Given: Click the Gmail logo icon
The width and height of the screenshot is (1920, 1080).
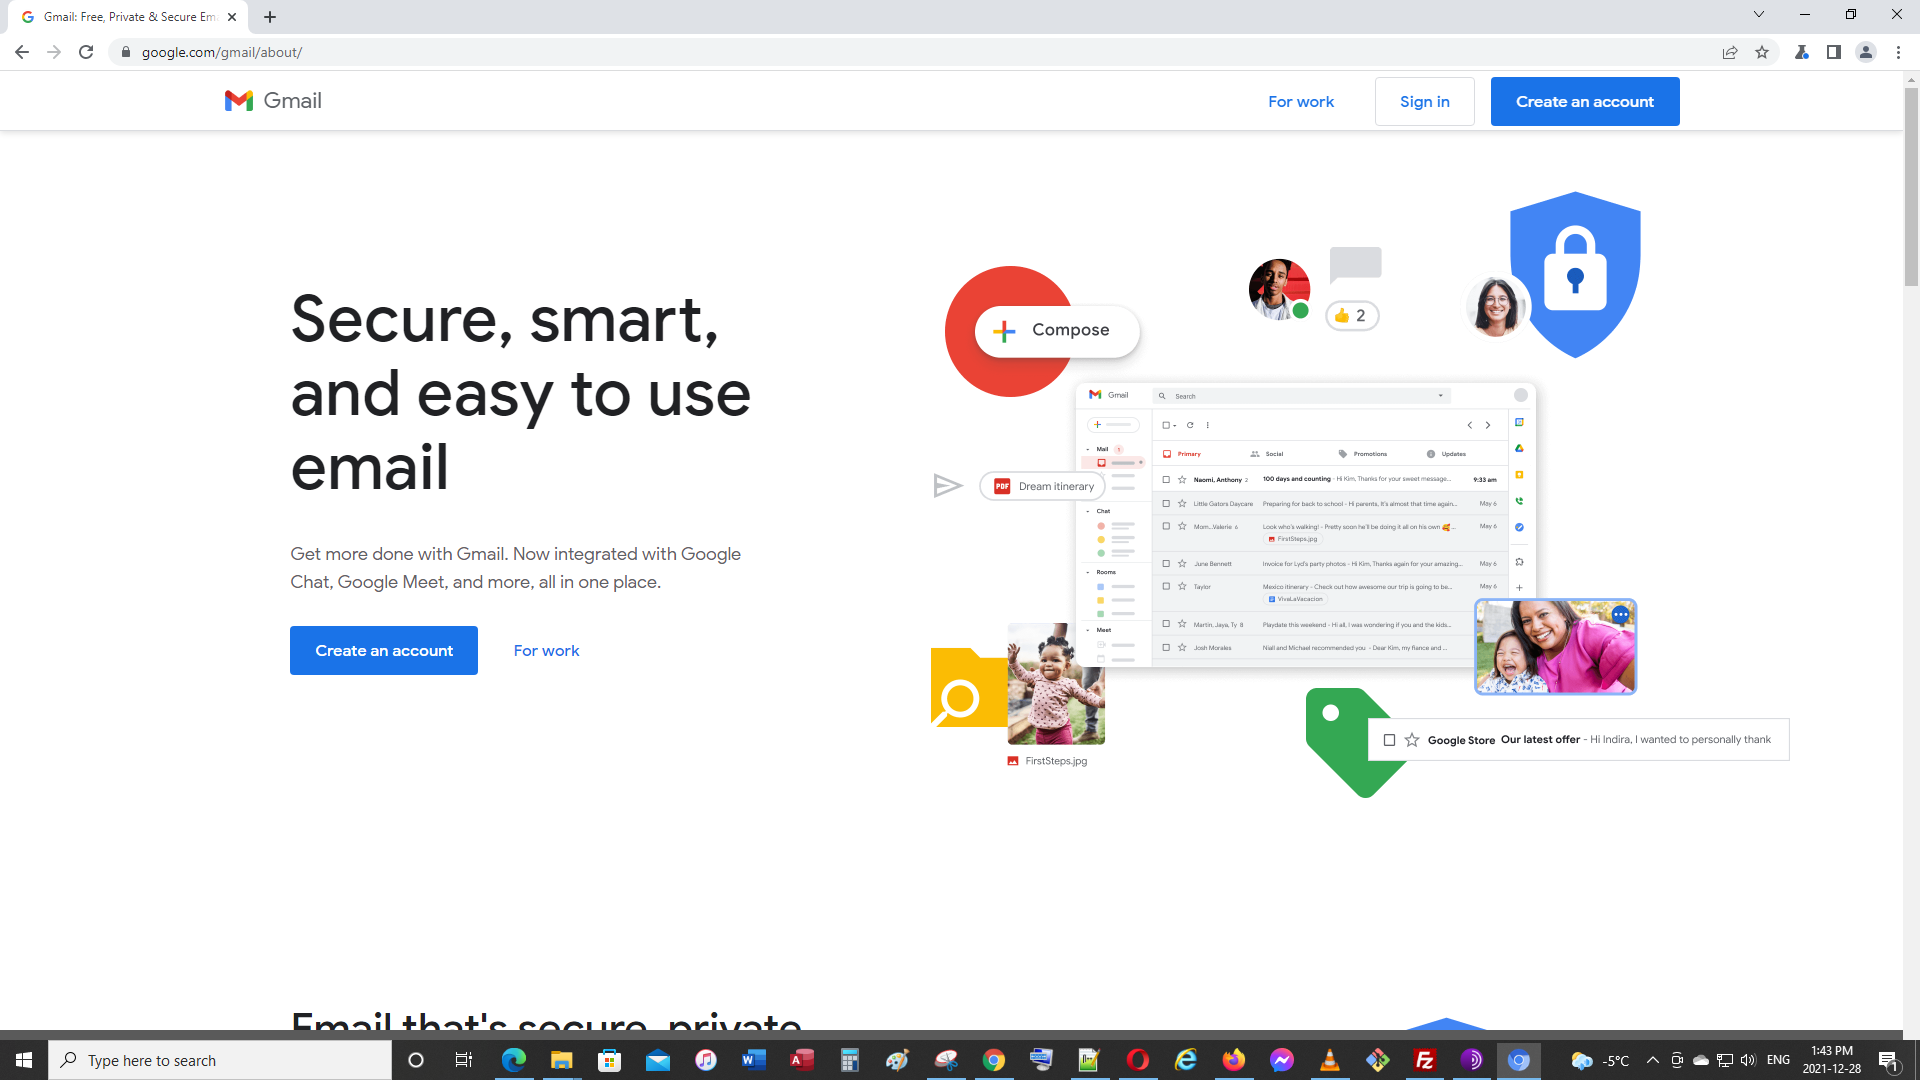Looking at the screenshot, I should point(239,101).
